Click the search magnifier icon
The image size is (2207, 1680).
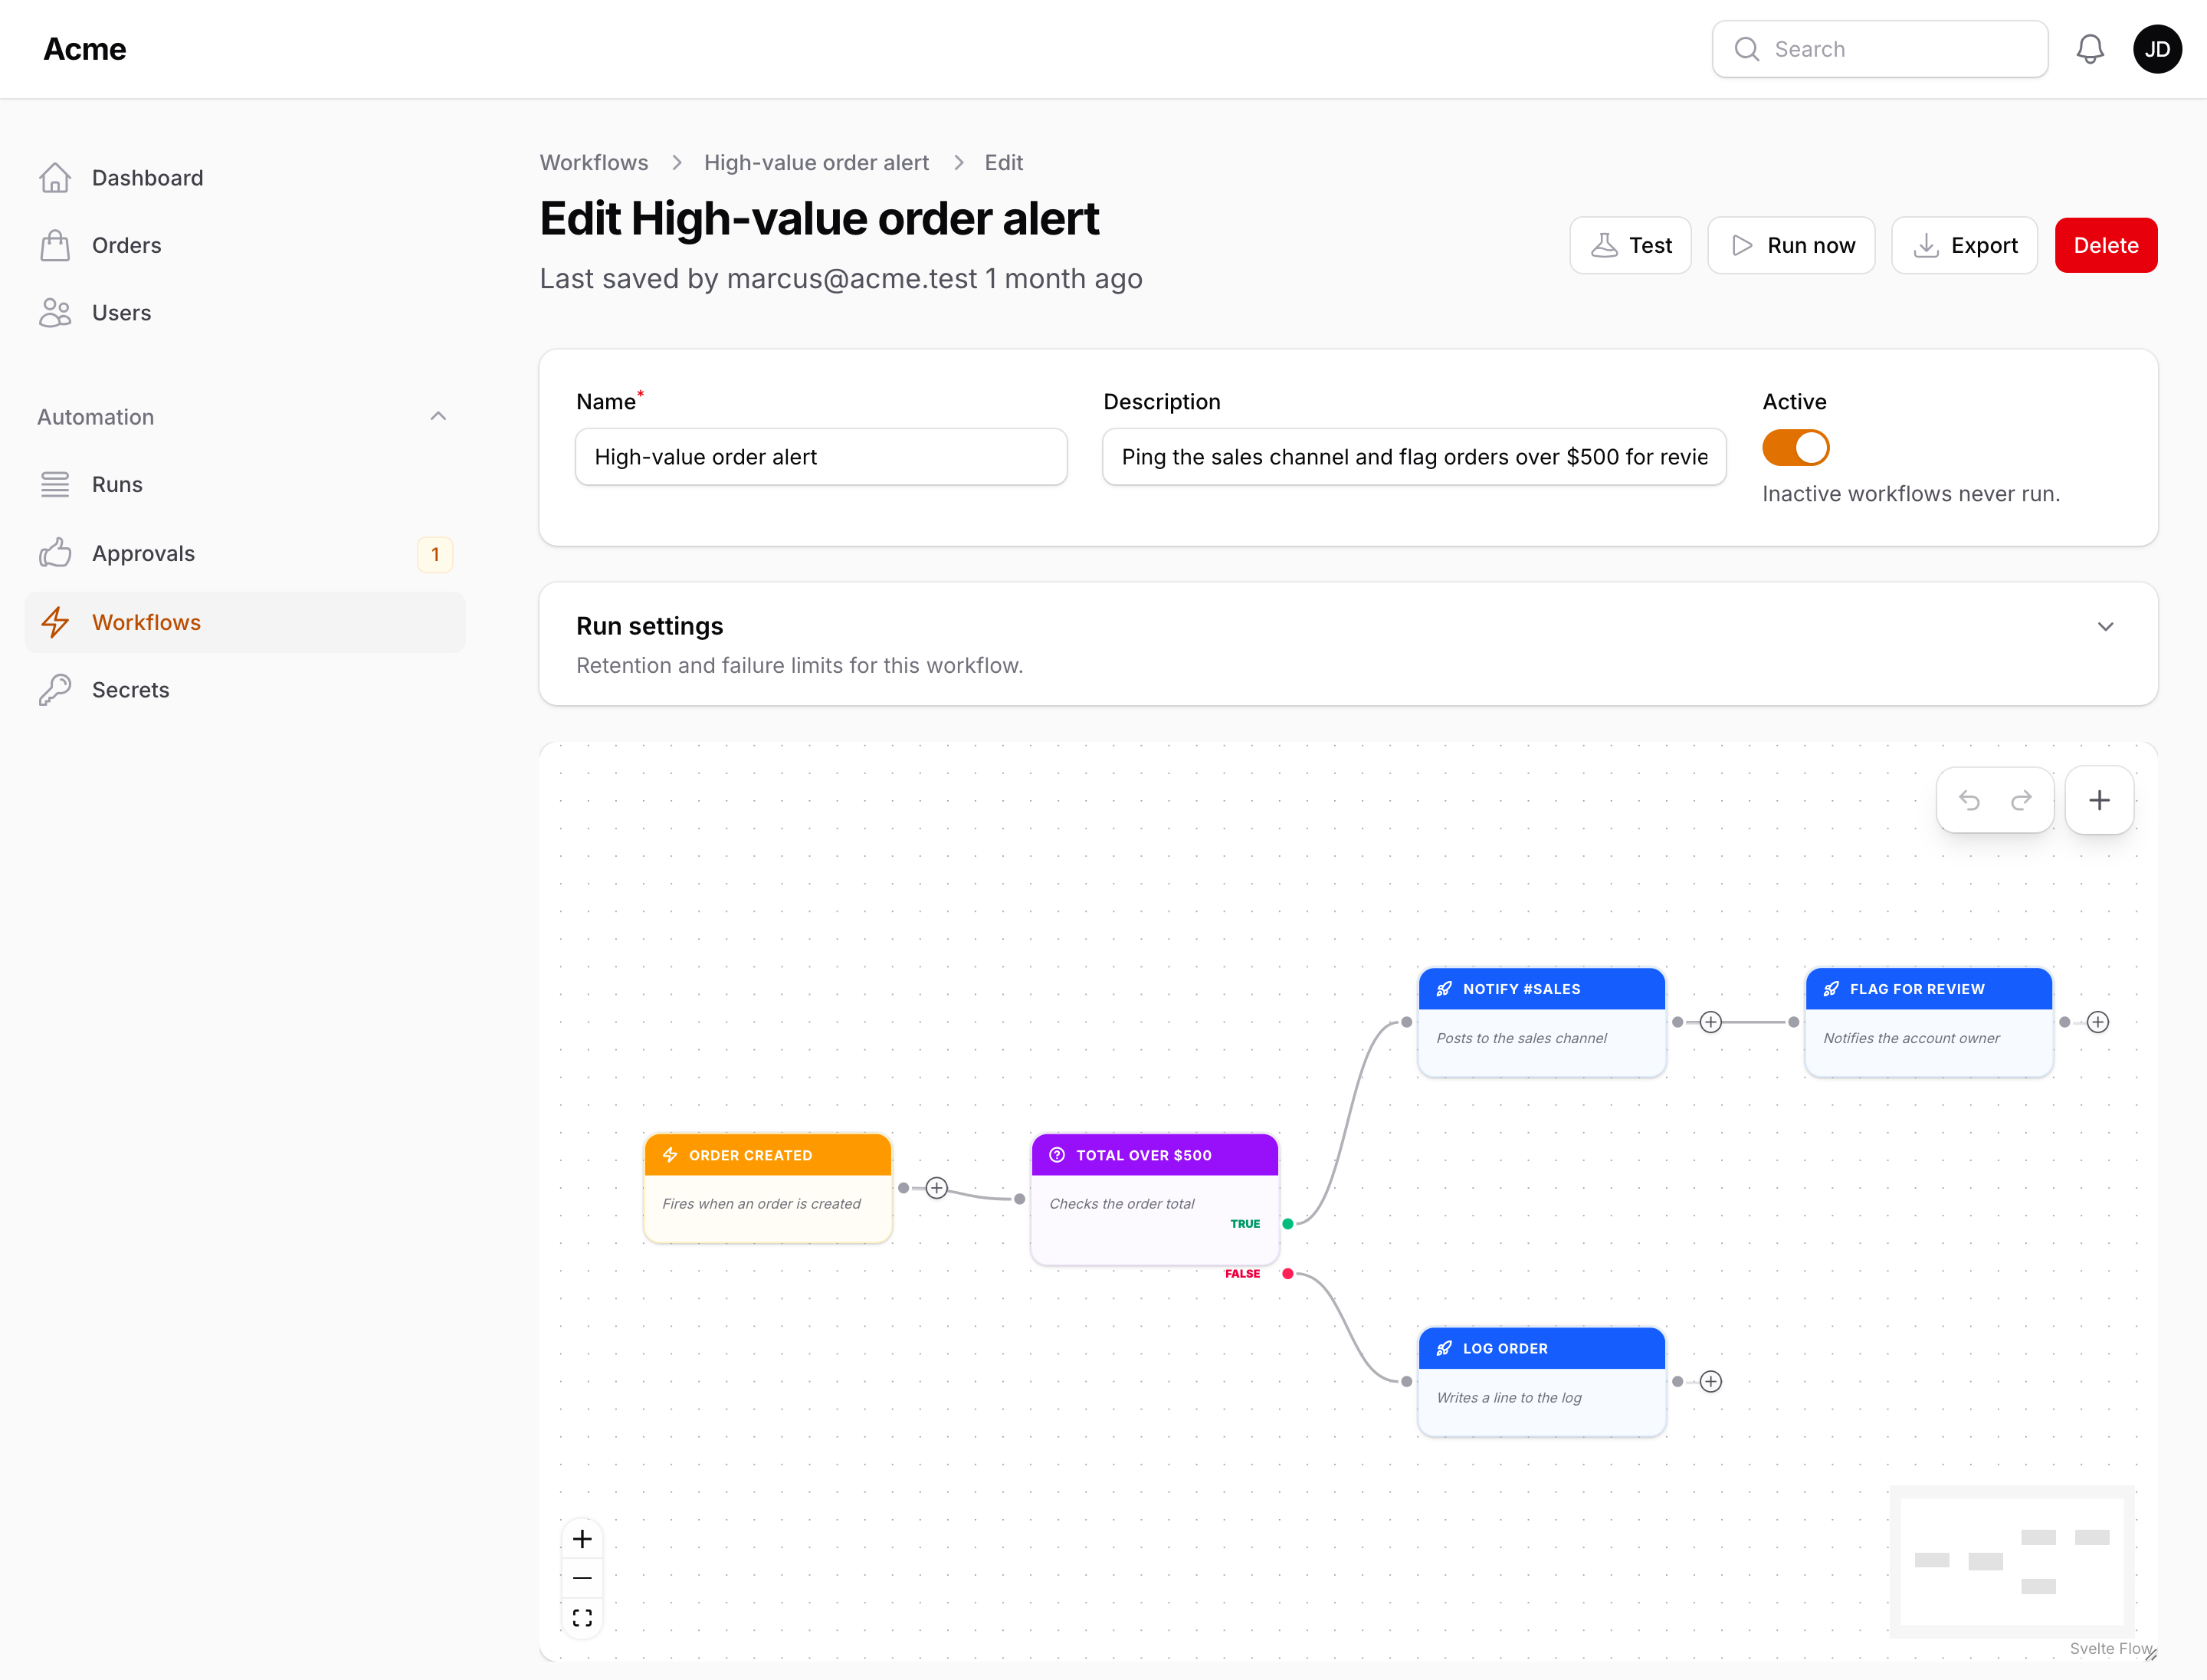click(x=1746, y=49)
